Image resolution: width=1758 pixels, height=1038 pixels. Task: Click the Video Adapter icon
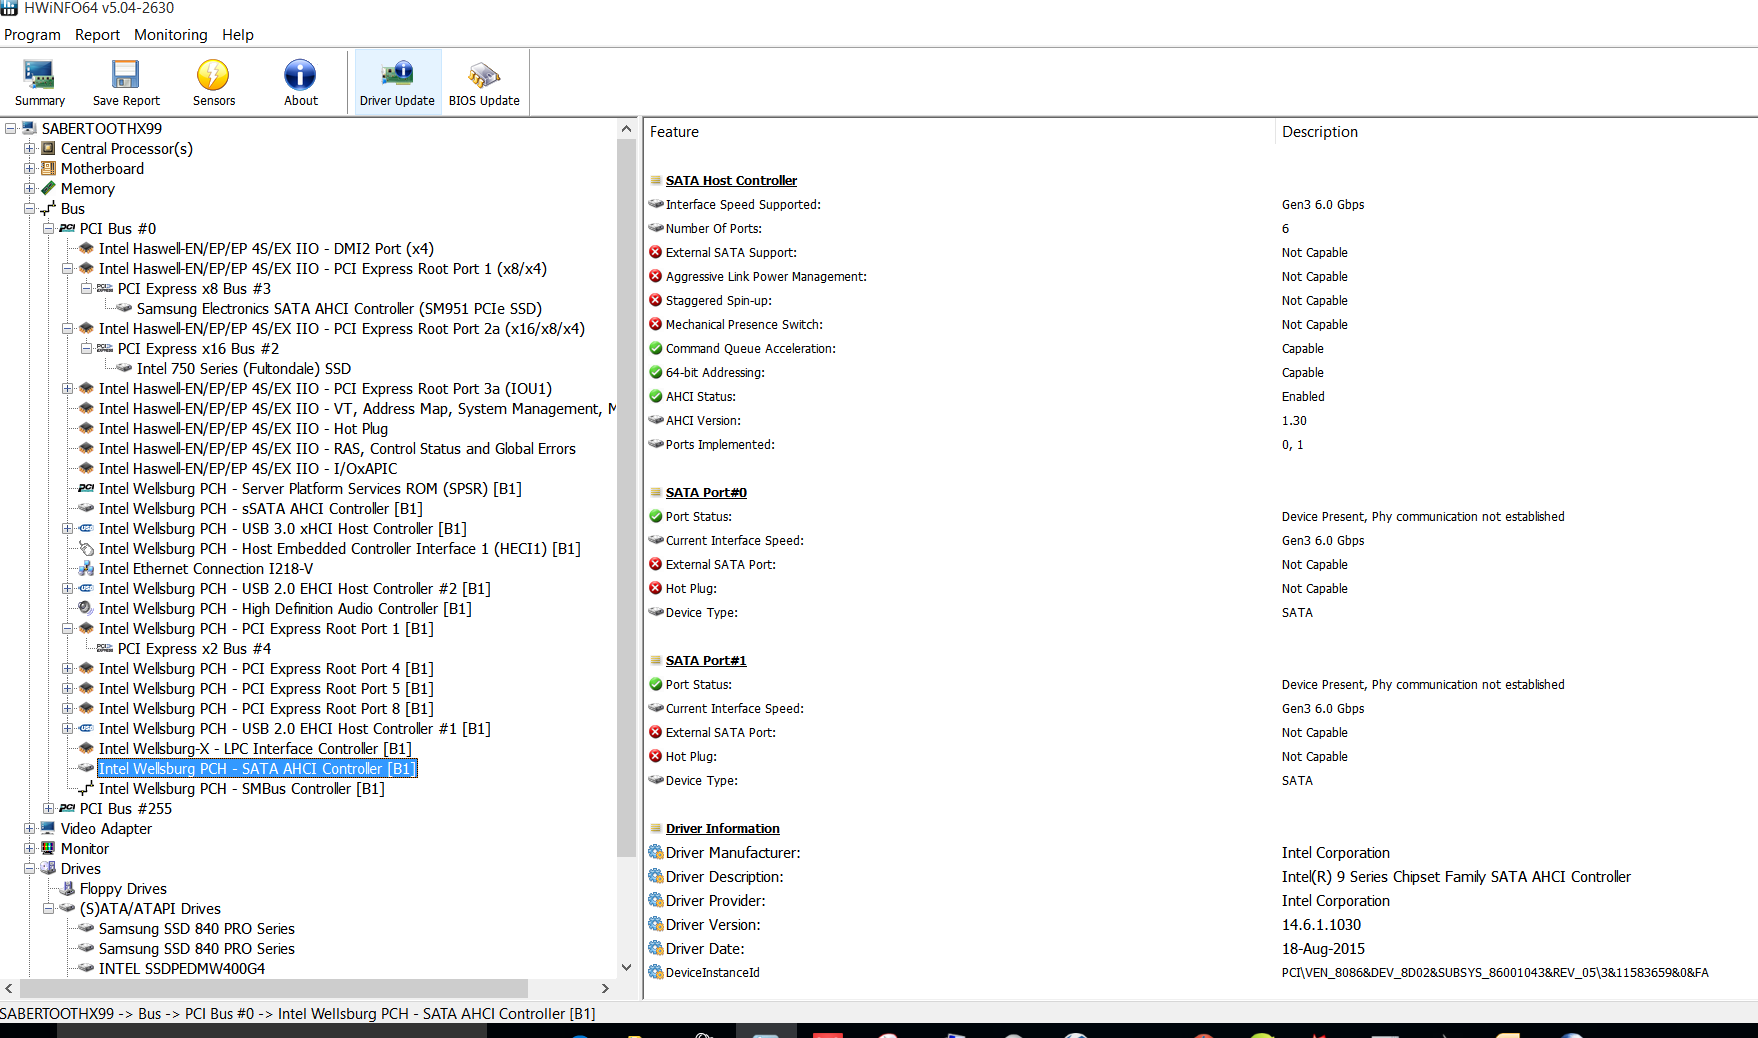(x=48, y=828)
